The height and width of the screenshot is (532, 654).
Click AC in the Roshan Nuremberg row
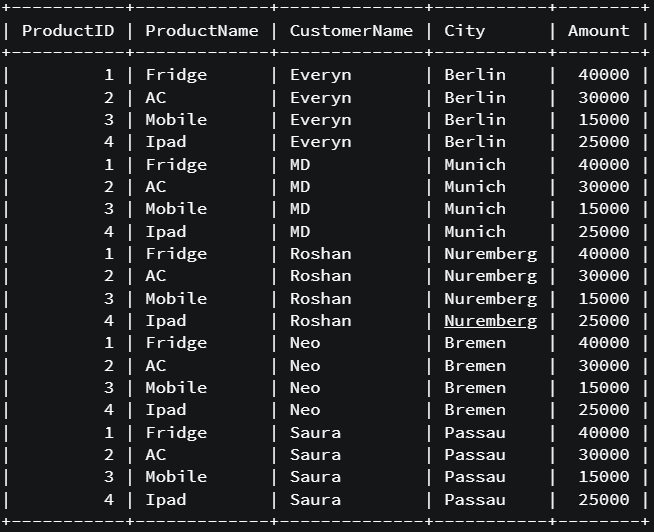pyautogui.click(x=156, y=276)
